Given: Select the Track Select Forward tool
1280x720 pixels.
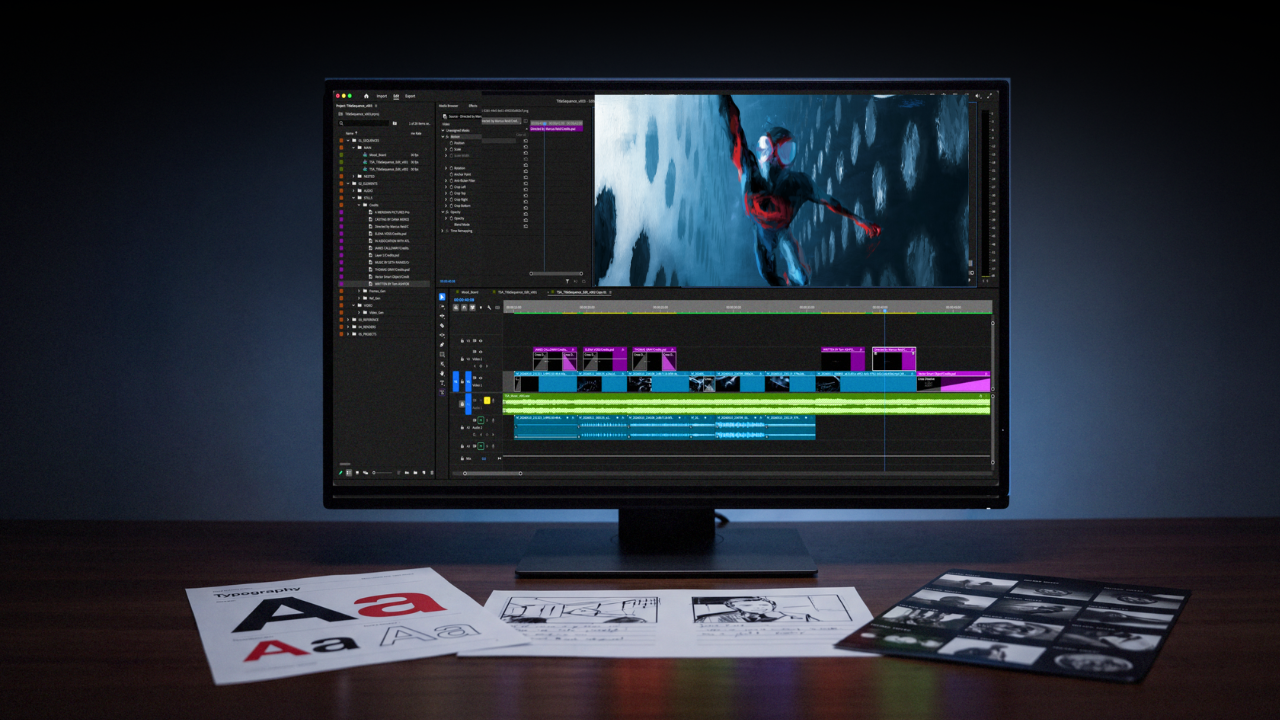Looking at the screenshot, I should (442, 306).
